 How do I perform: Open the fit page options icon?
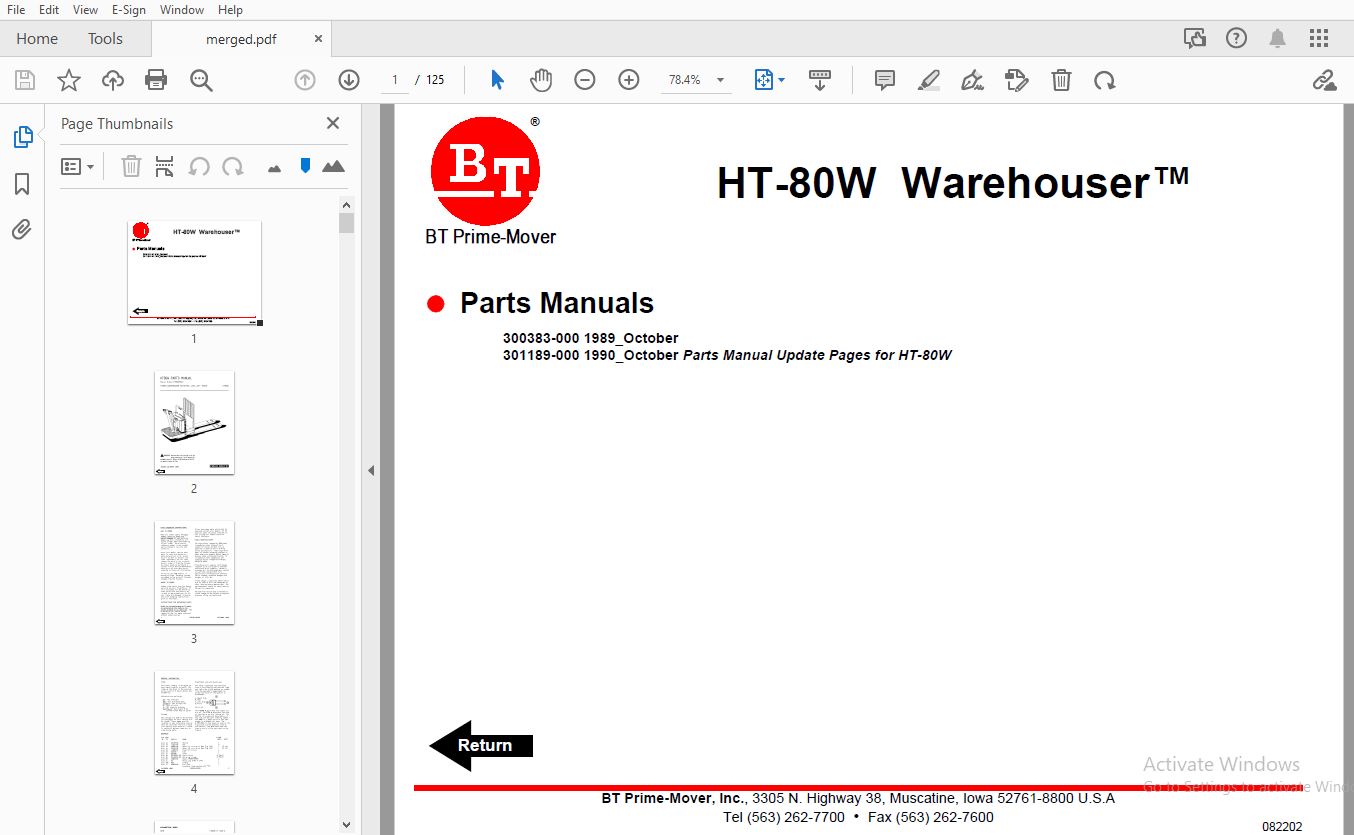[x=769, y=80]
